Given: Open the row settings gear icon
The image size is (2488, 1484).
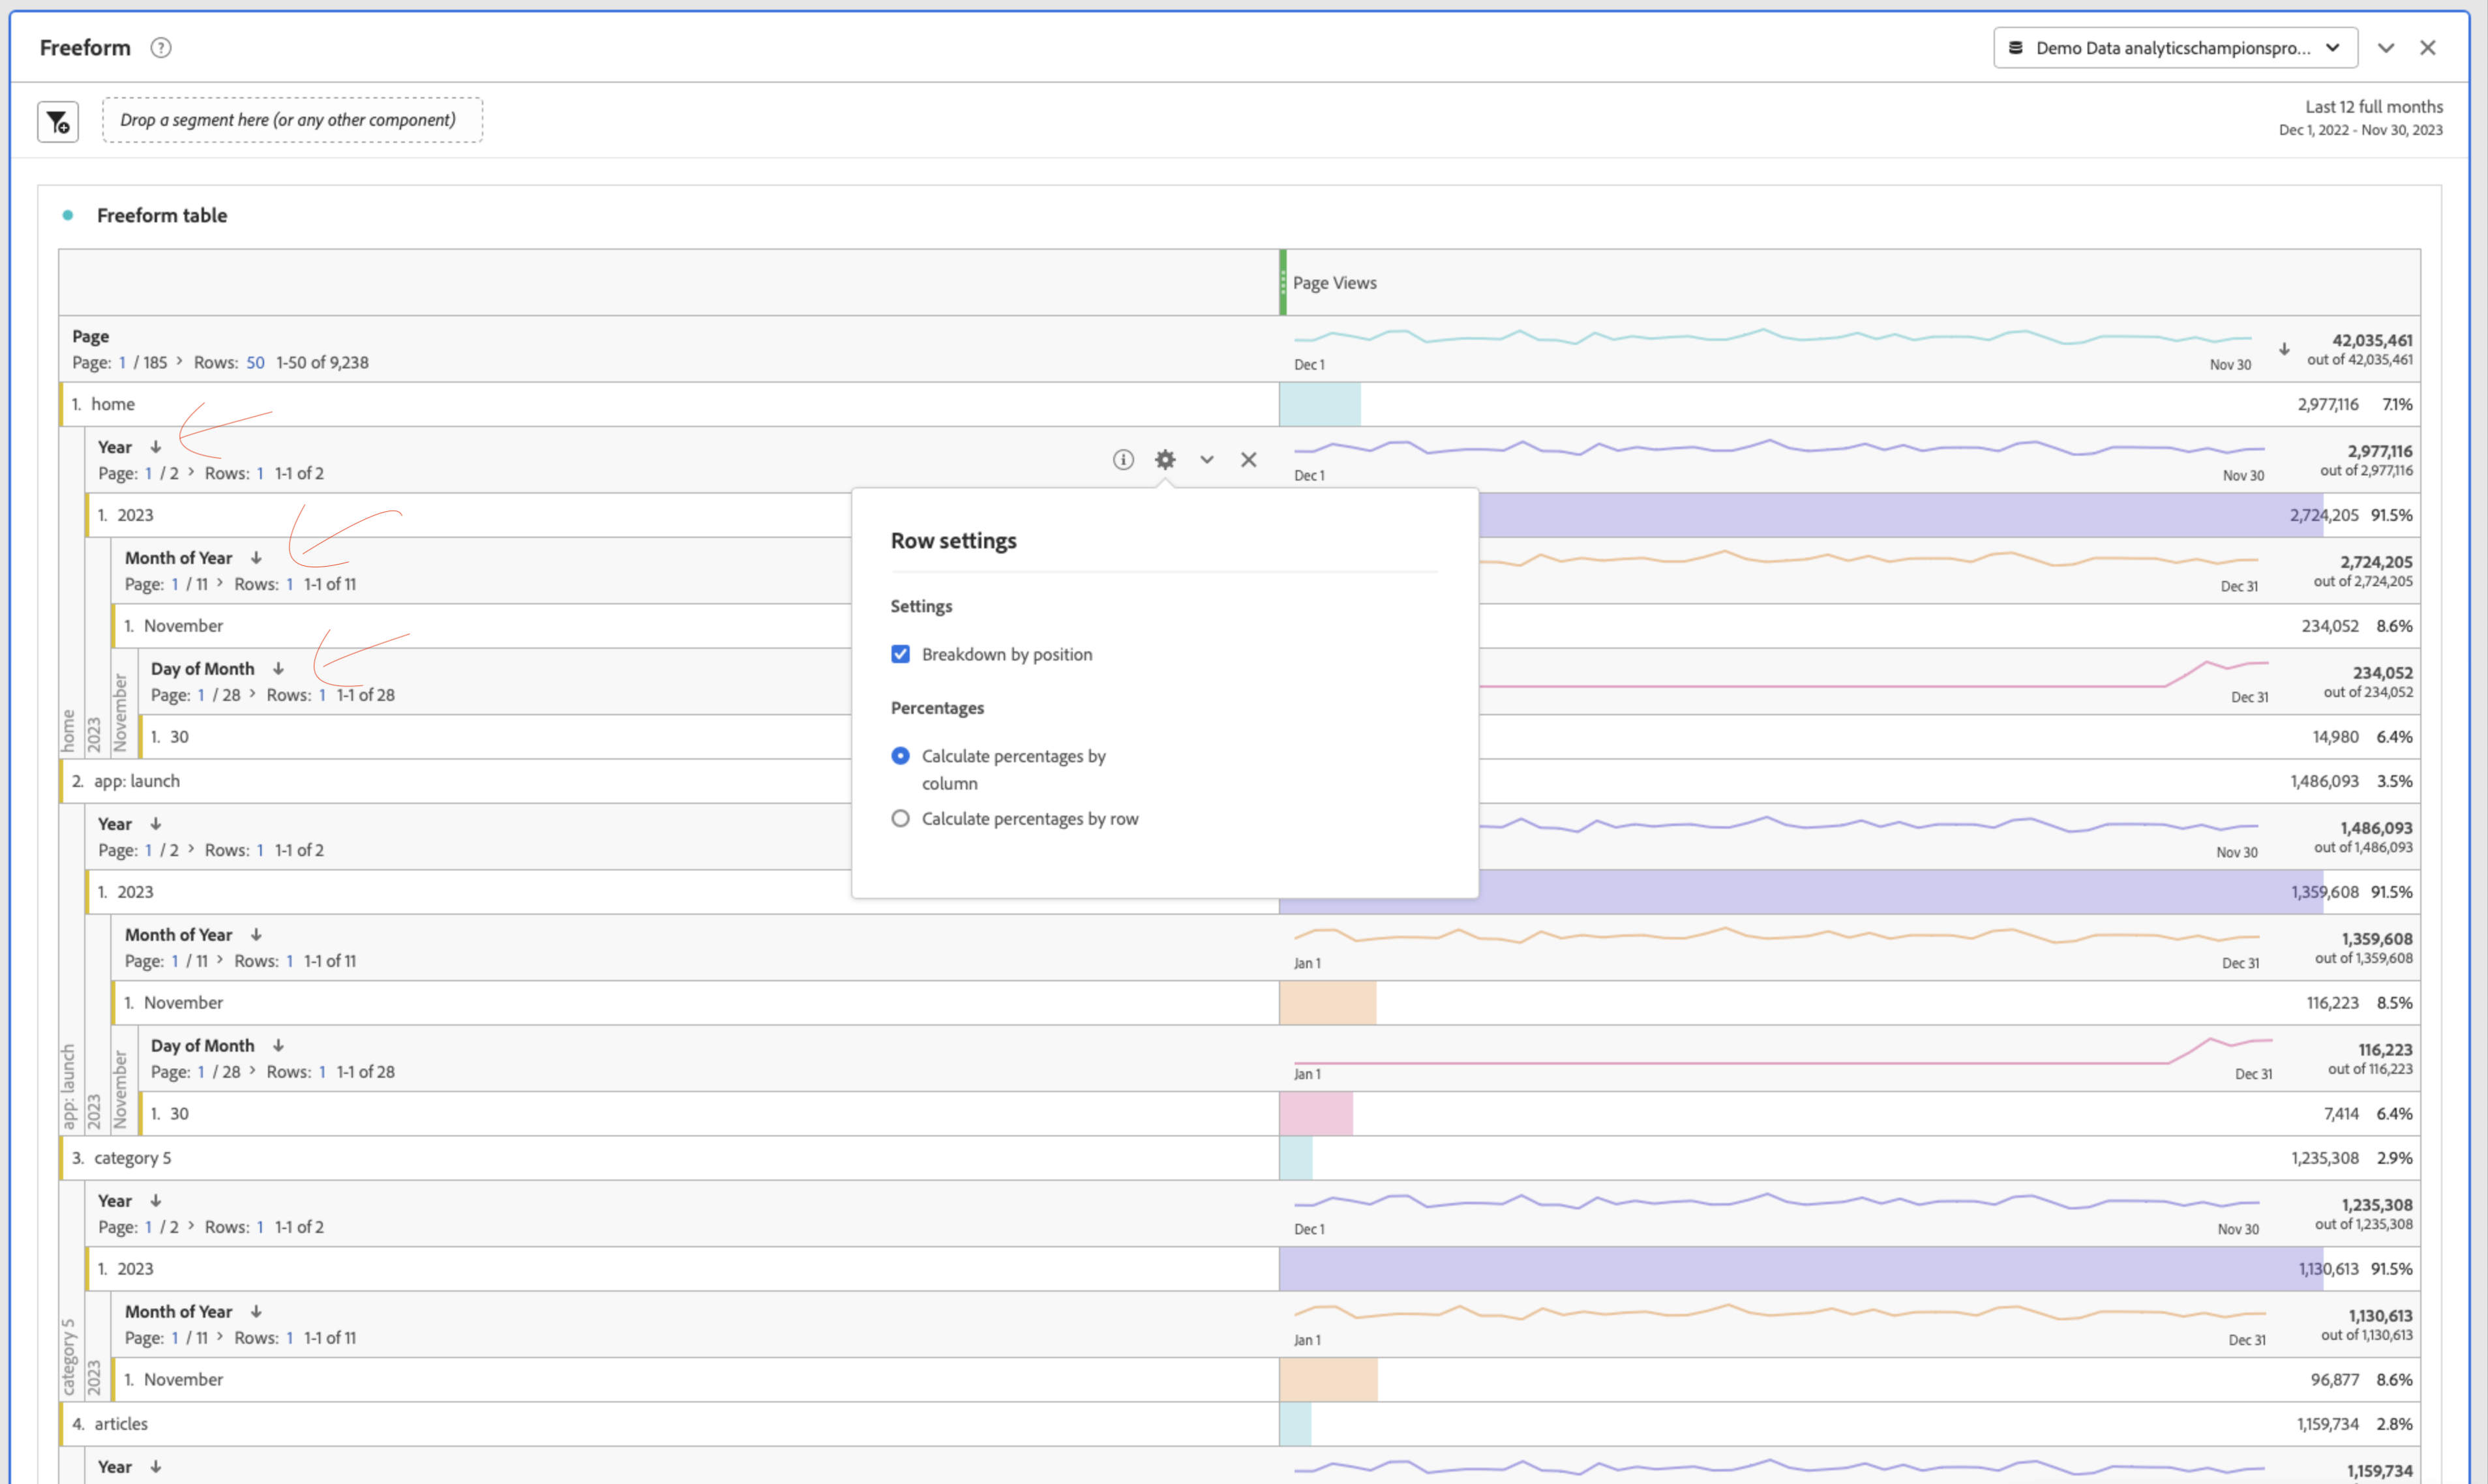Looking at the screenshot, I should click(x=1165, y=459).
